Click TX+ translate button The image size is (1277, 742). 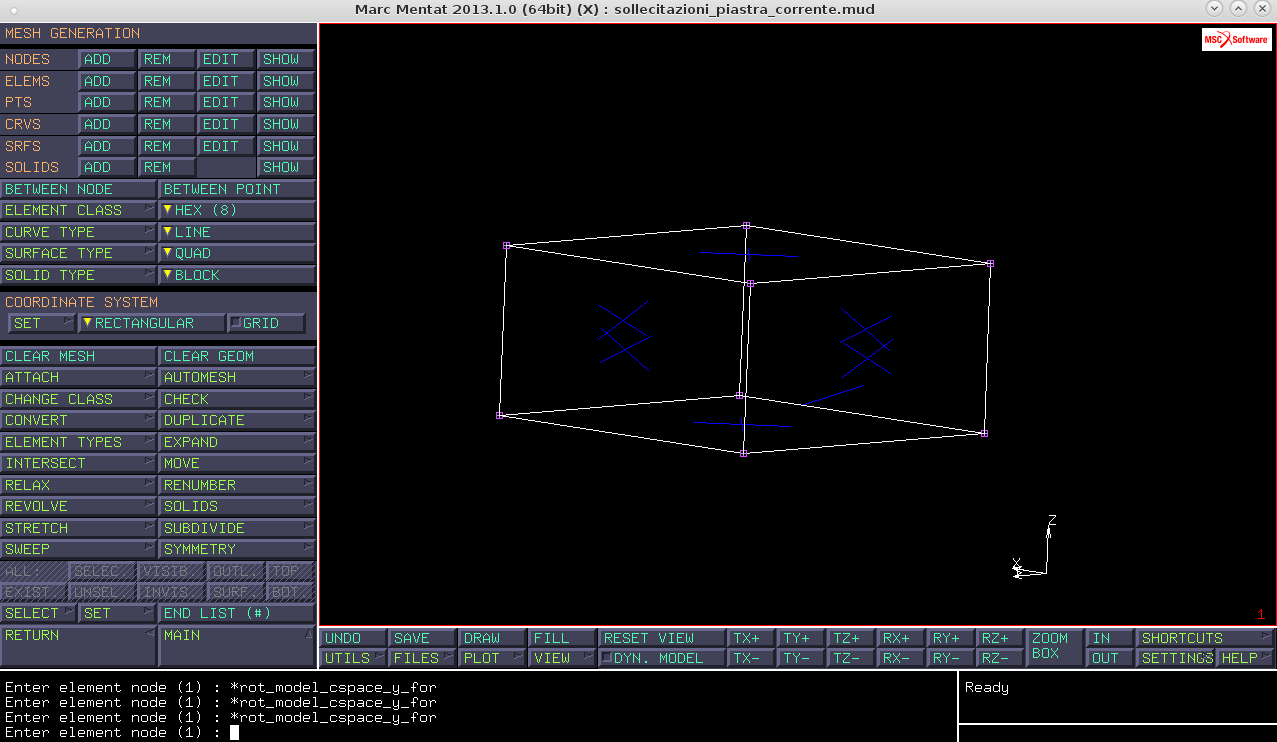pos(752,638)
